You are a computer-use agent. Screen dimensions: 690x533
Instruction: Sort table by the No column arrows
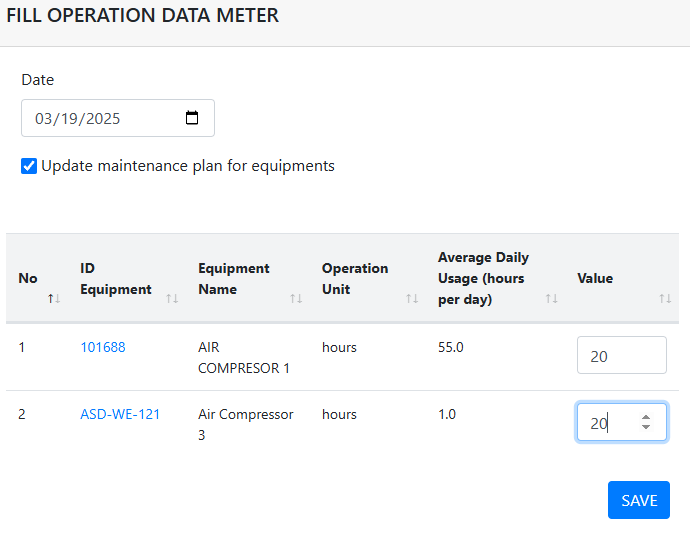[54, 299]
